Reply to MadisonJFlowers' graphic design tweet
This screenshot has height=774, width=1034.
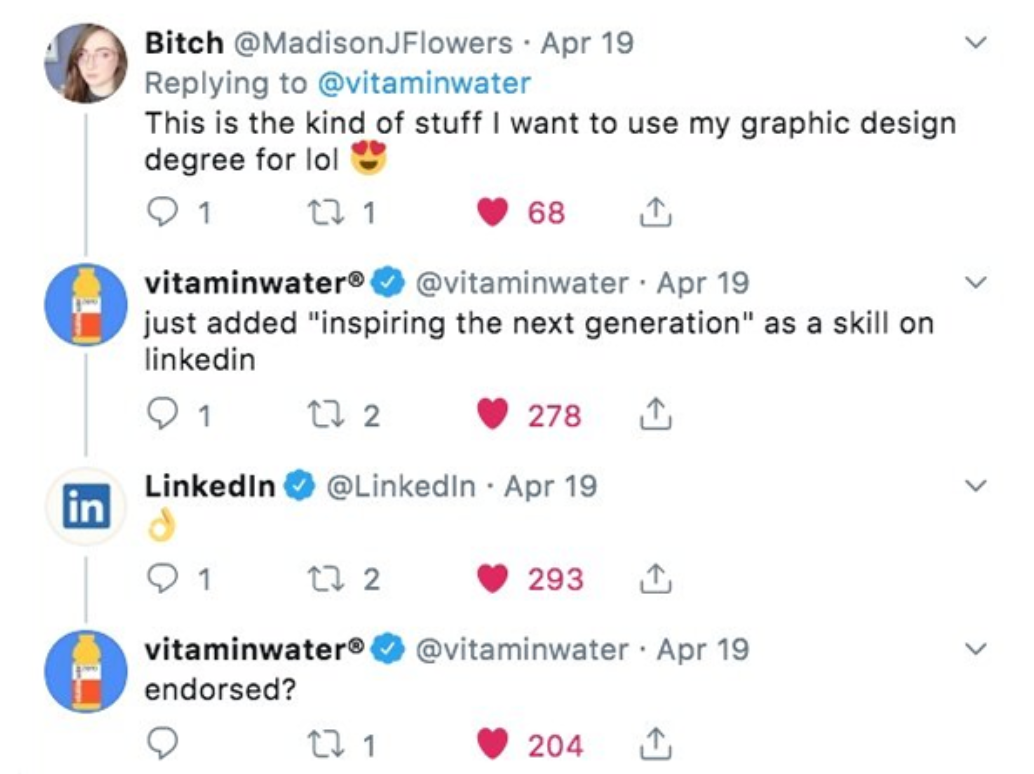pyautogui.click(x=164, y=213)
